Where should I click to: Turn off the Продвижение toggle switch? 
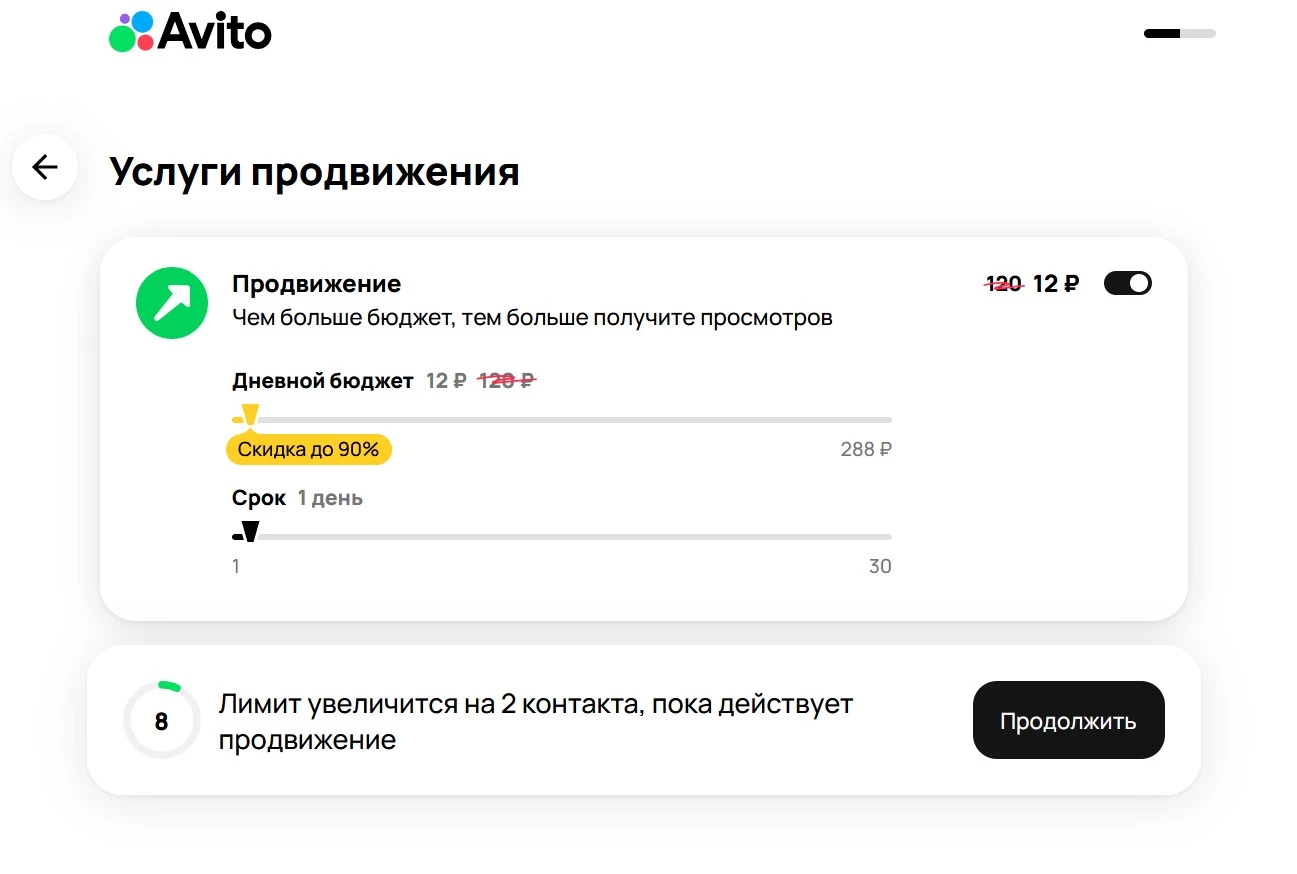[1127, 284]
